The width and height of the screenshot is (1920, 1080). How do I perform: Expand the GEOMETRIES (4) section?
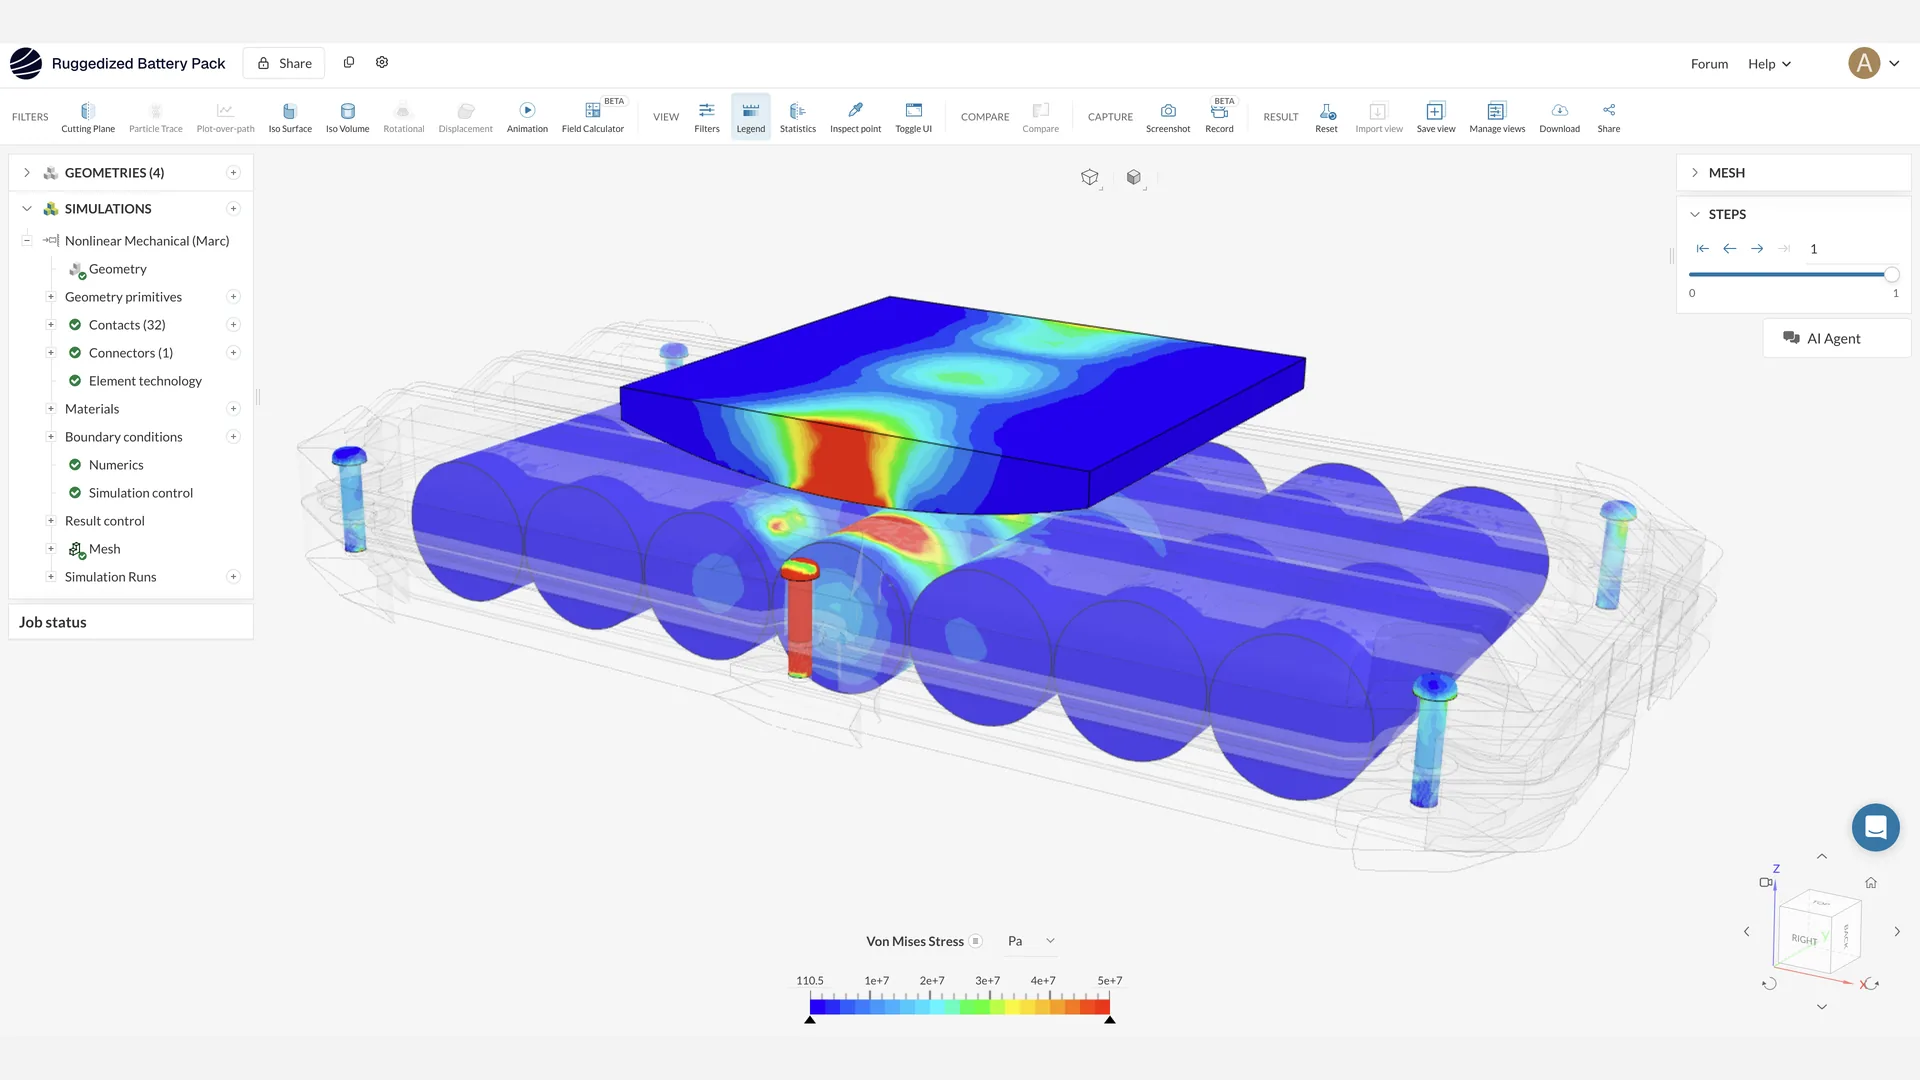coord(27,173)
